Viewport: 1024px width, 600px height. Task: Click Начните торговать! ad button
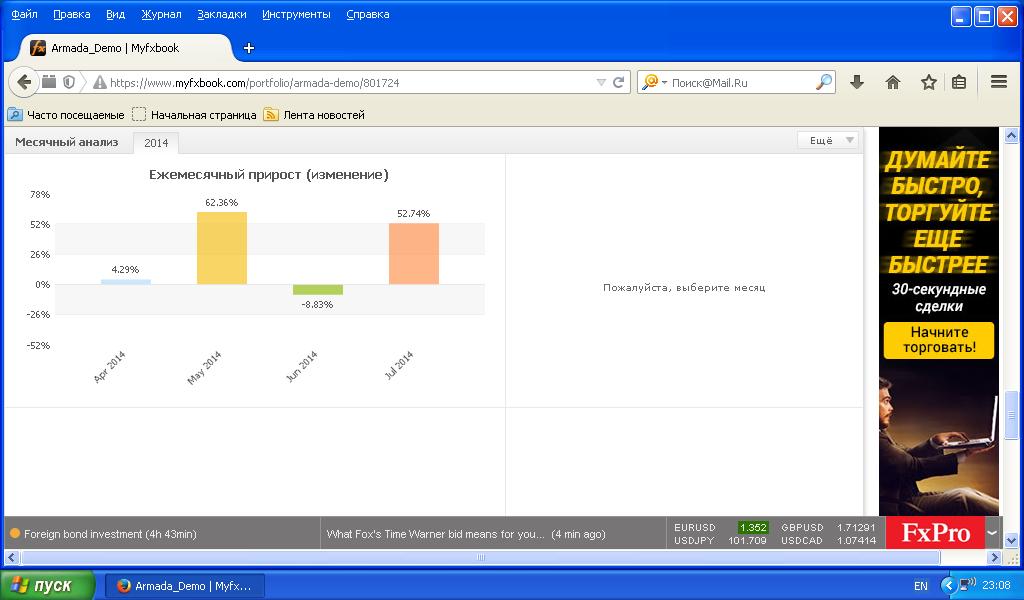click(939, 340)
